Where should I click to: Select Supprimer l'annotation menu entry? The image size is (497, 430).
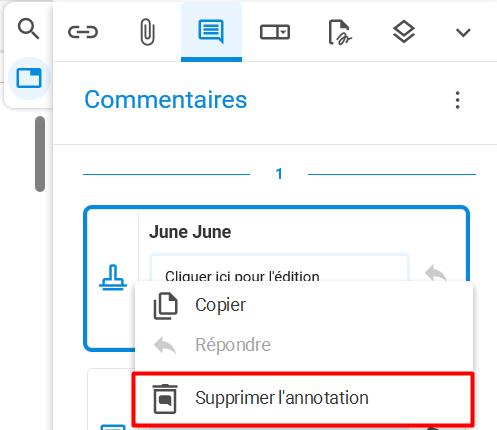point(303,399)
